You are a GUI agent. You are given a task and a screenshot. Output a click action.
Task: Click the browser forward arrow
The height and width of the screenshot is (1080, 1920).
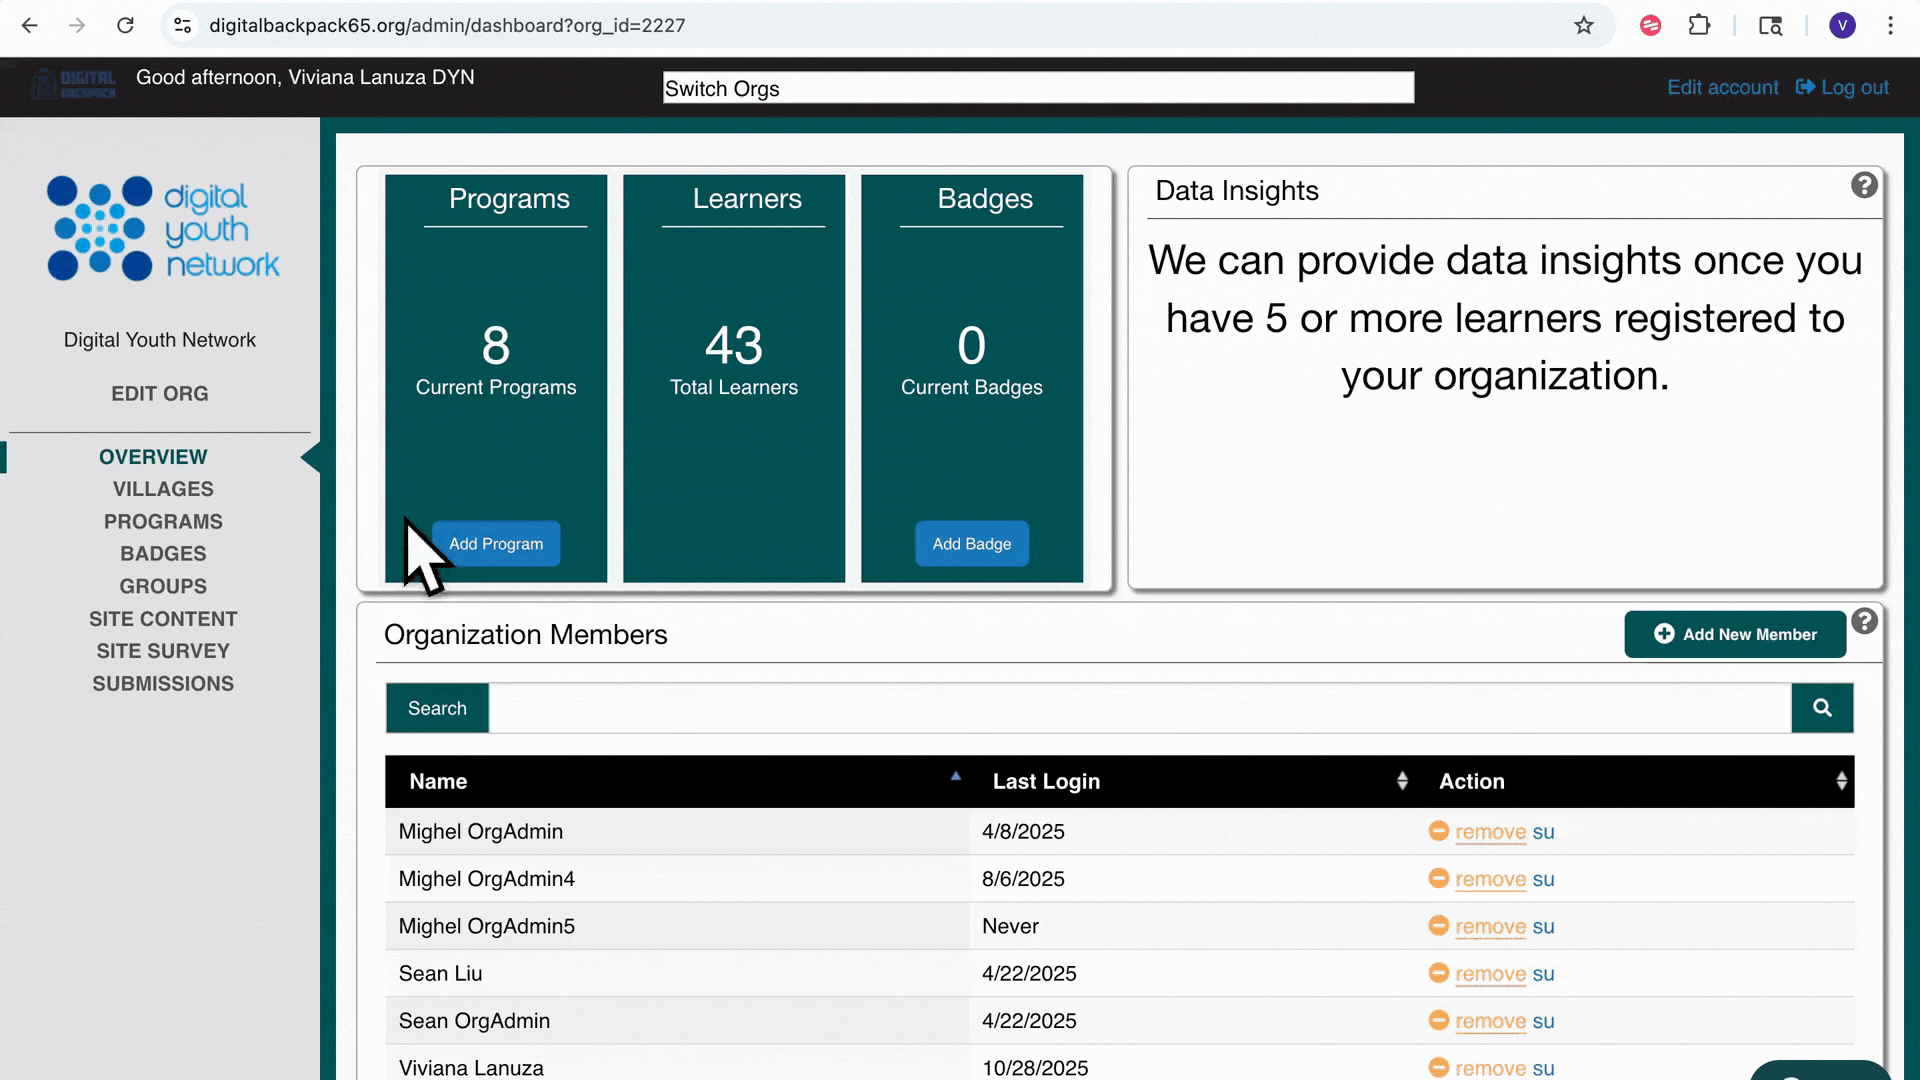77,25
